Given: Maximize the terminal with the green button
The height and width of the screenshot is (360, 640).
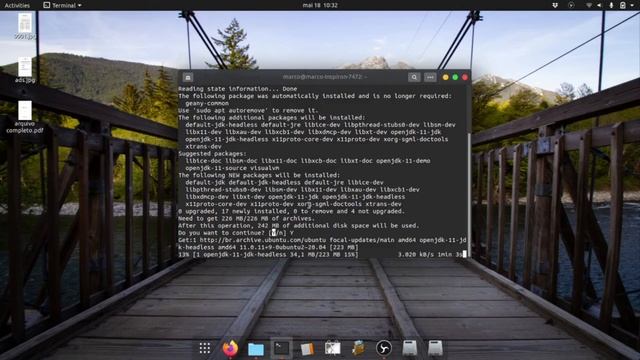Looking at the screenshot, I should tap(455, 77).
